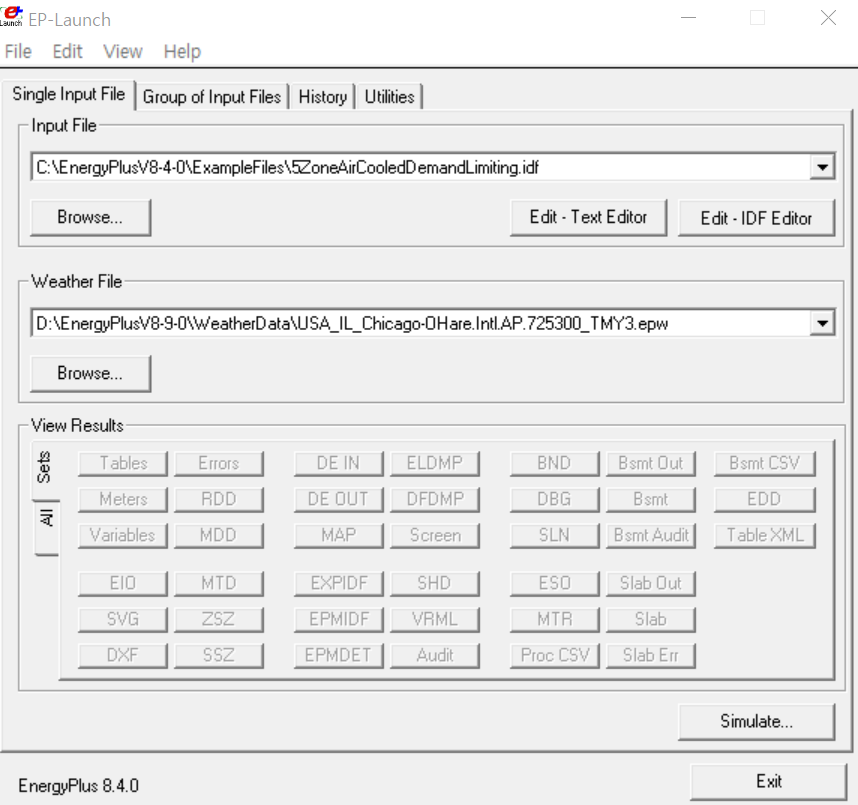
Task: Click the EXPIDF results button
Action: pyautogui.click(x=338, y=583)
